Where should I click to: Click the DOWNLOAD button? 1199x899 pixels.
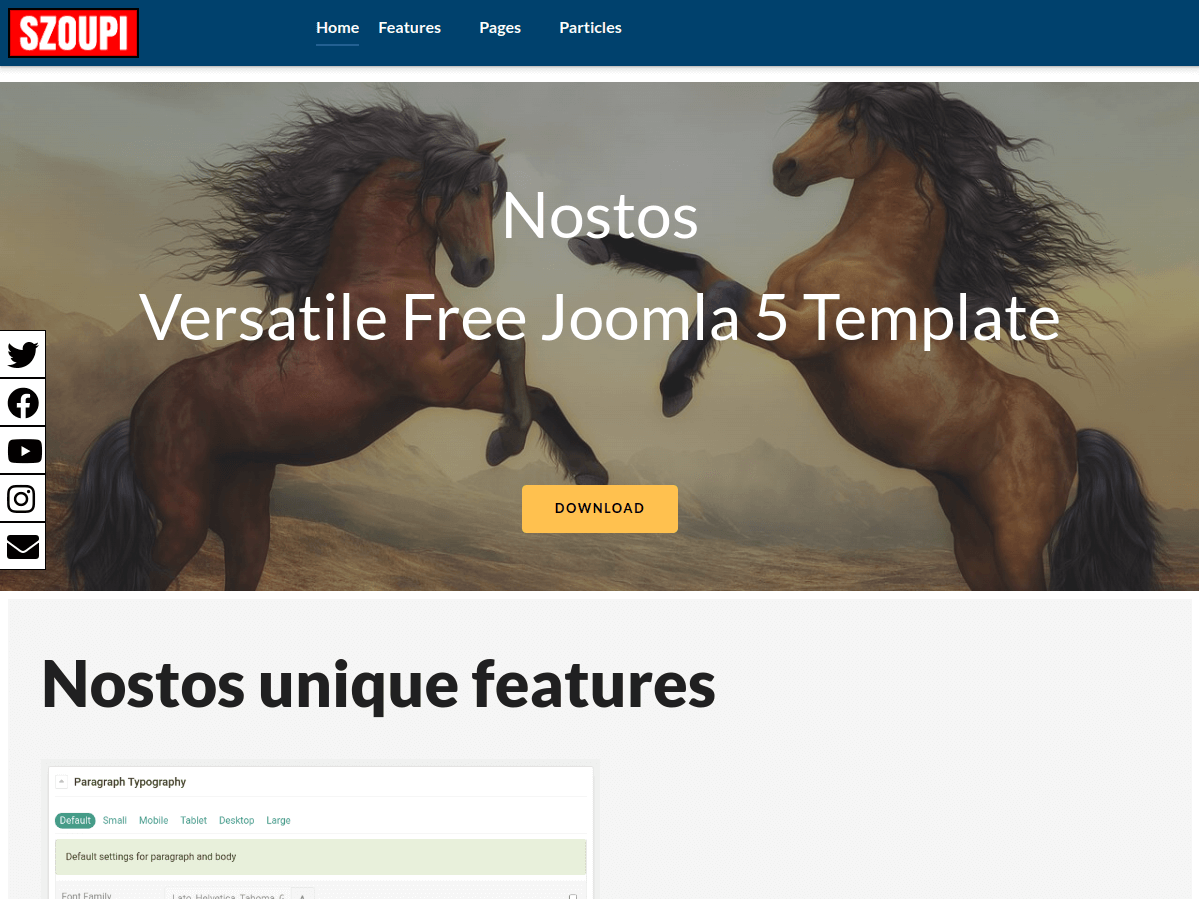(x=599, y=508)
